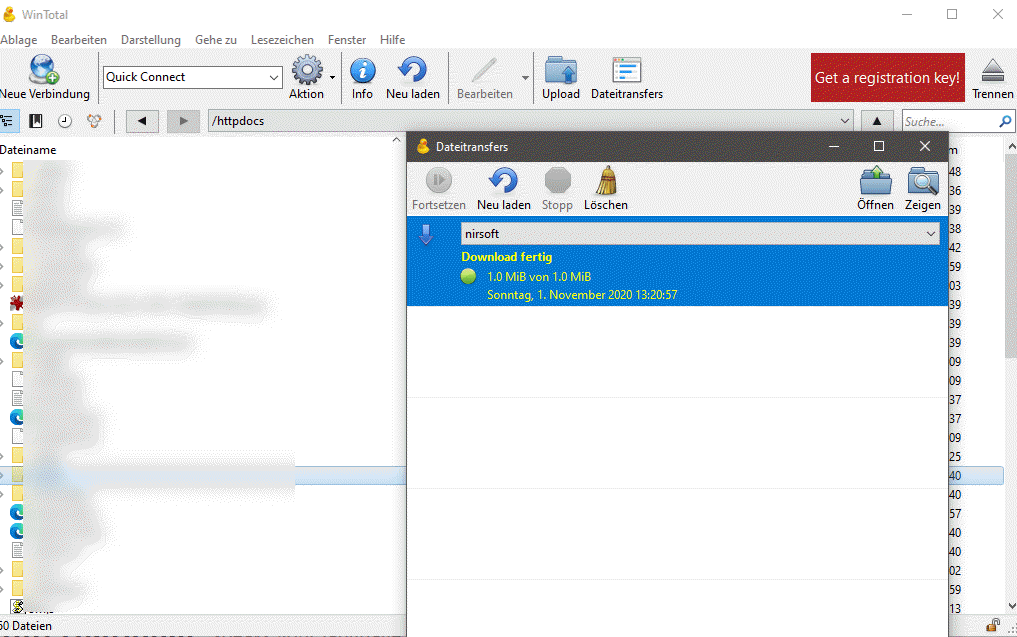Image resolution: width=1017 pixels, height=637 pixels.
Task: Open the Aktion dropdown arrow
Action: coord(332,78)
